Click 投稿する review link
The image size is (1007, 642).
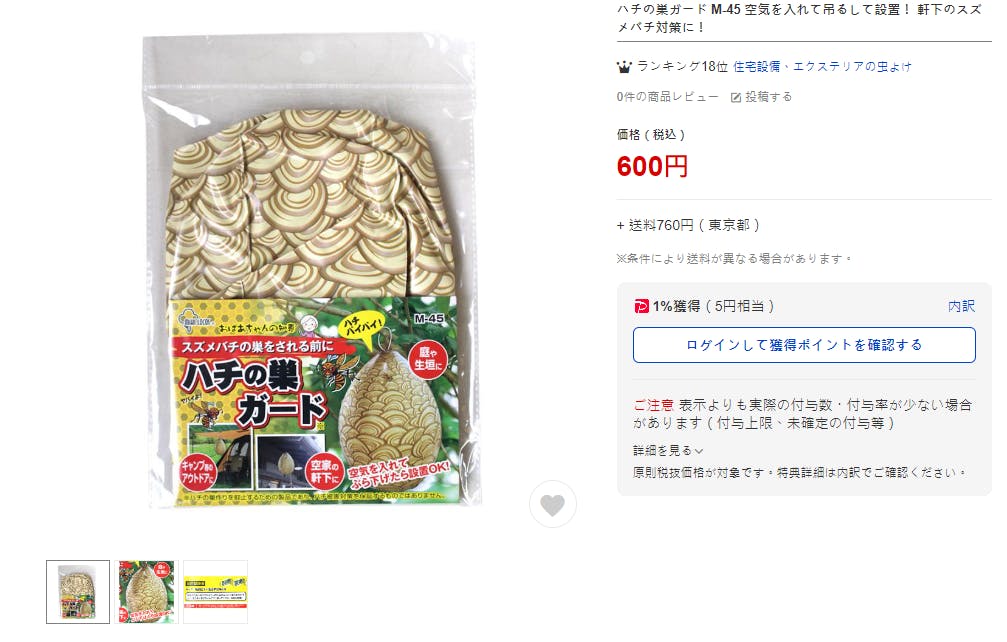coord(768,97)
